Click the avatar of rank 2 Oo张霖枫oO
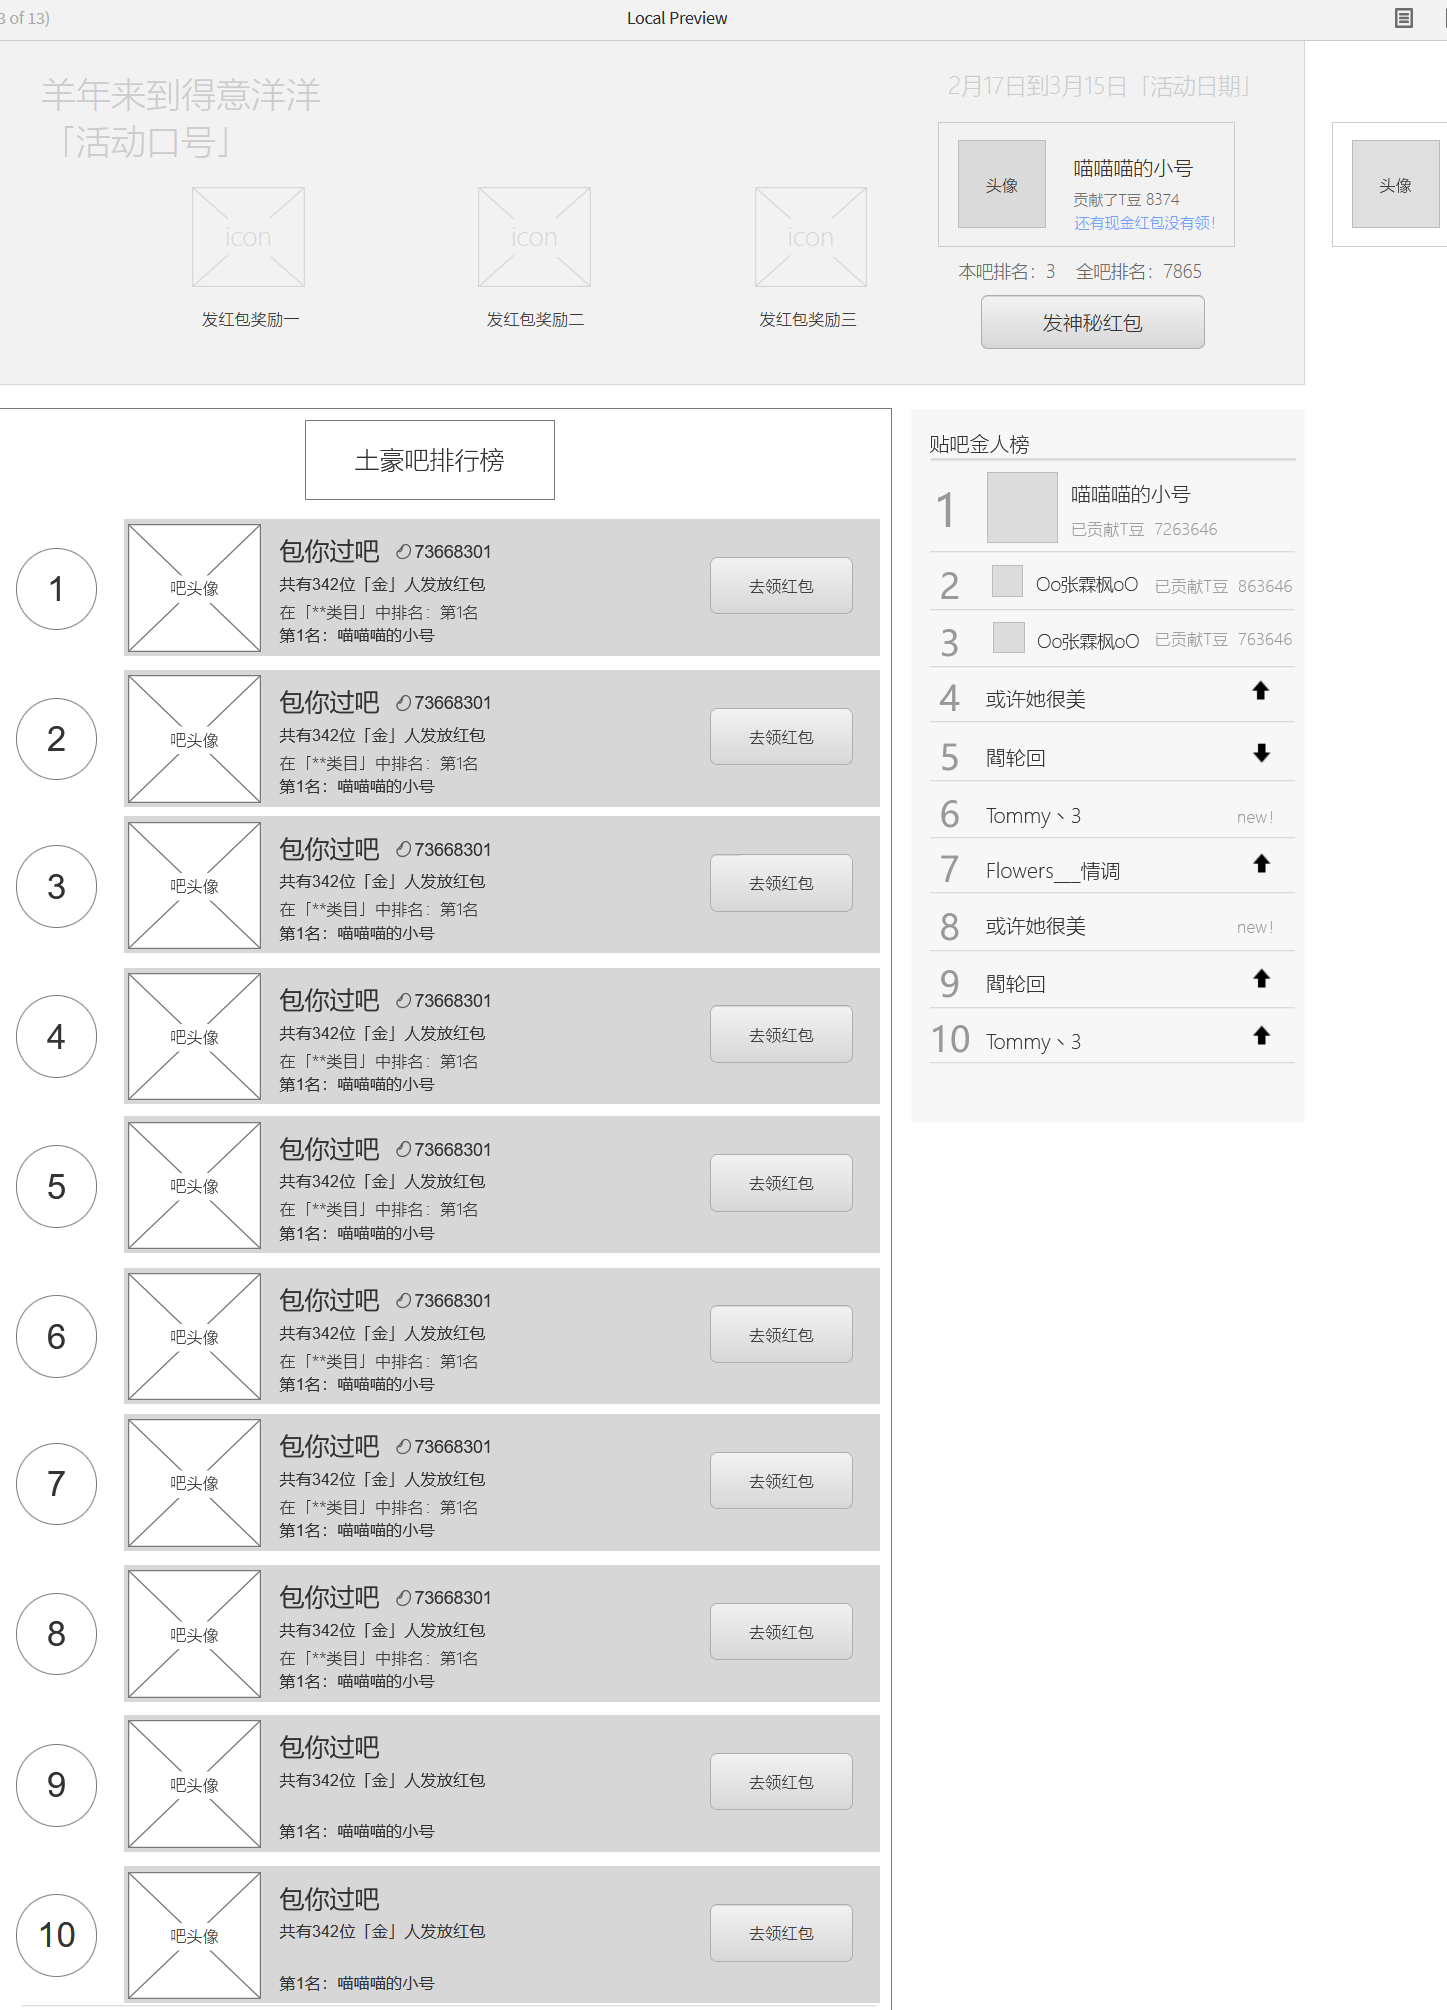This screenshot has width=1447, height=2010. point(1007,581)
